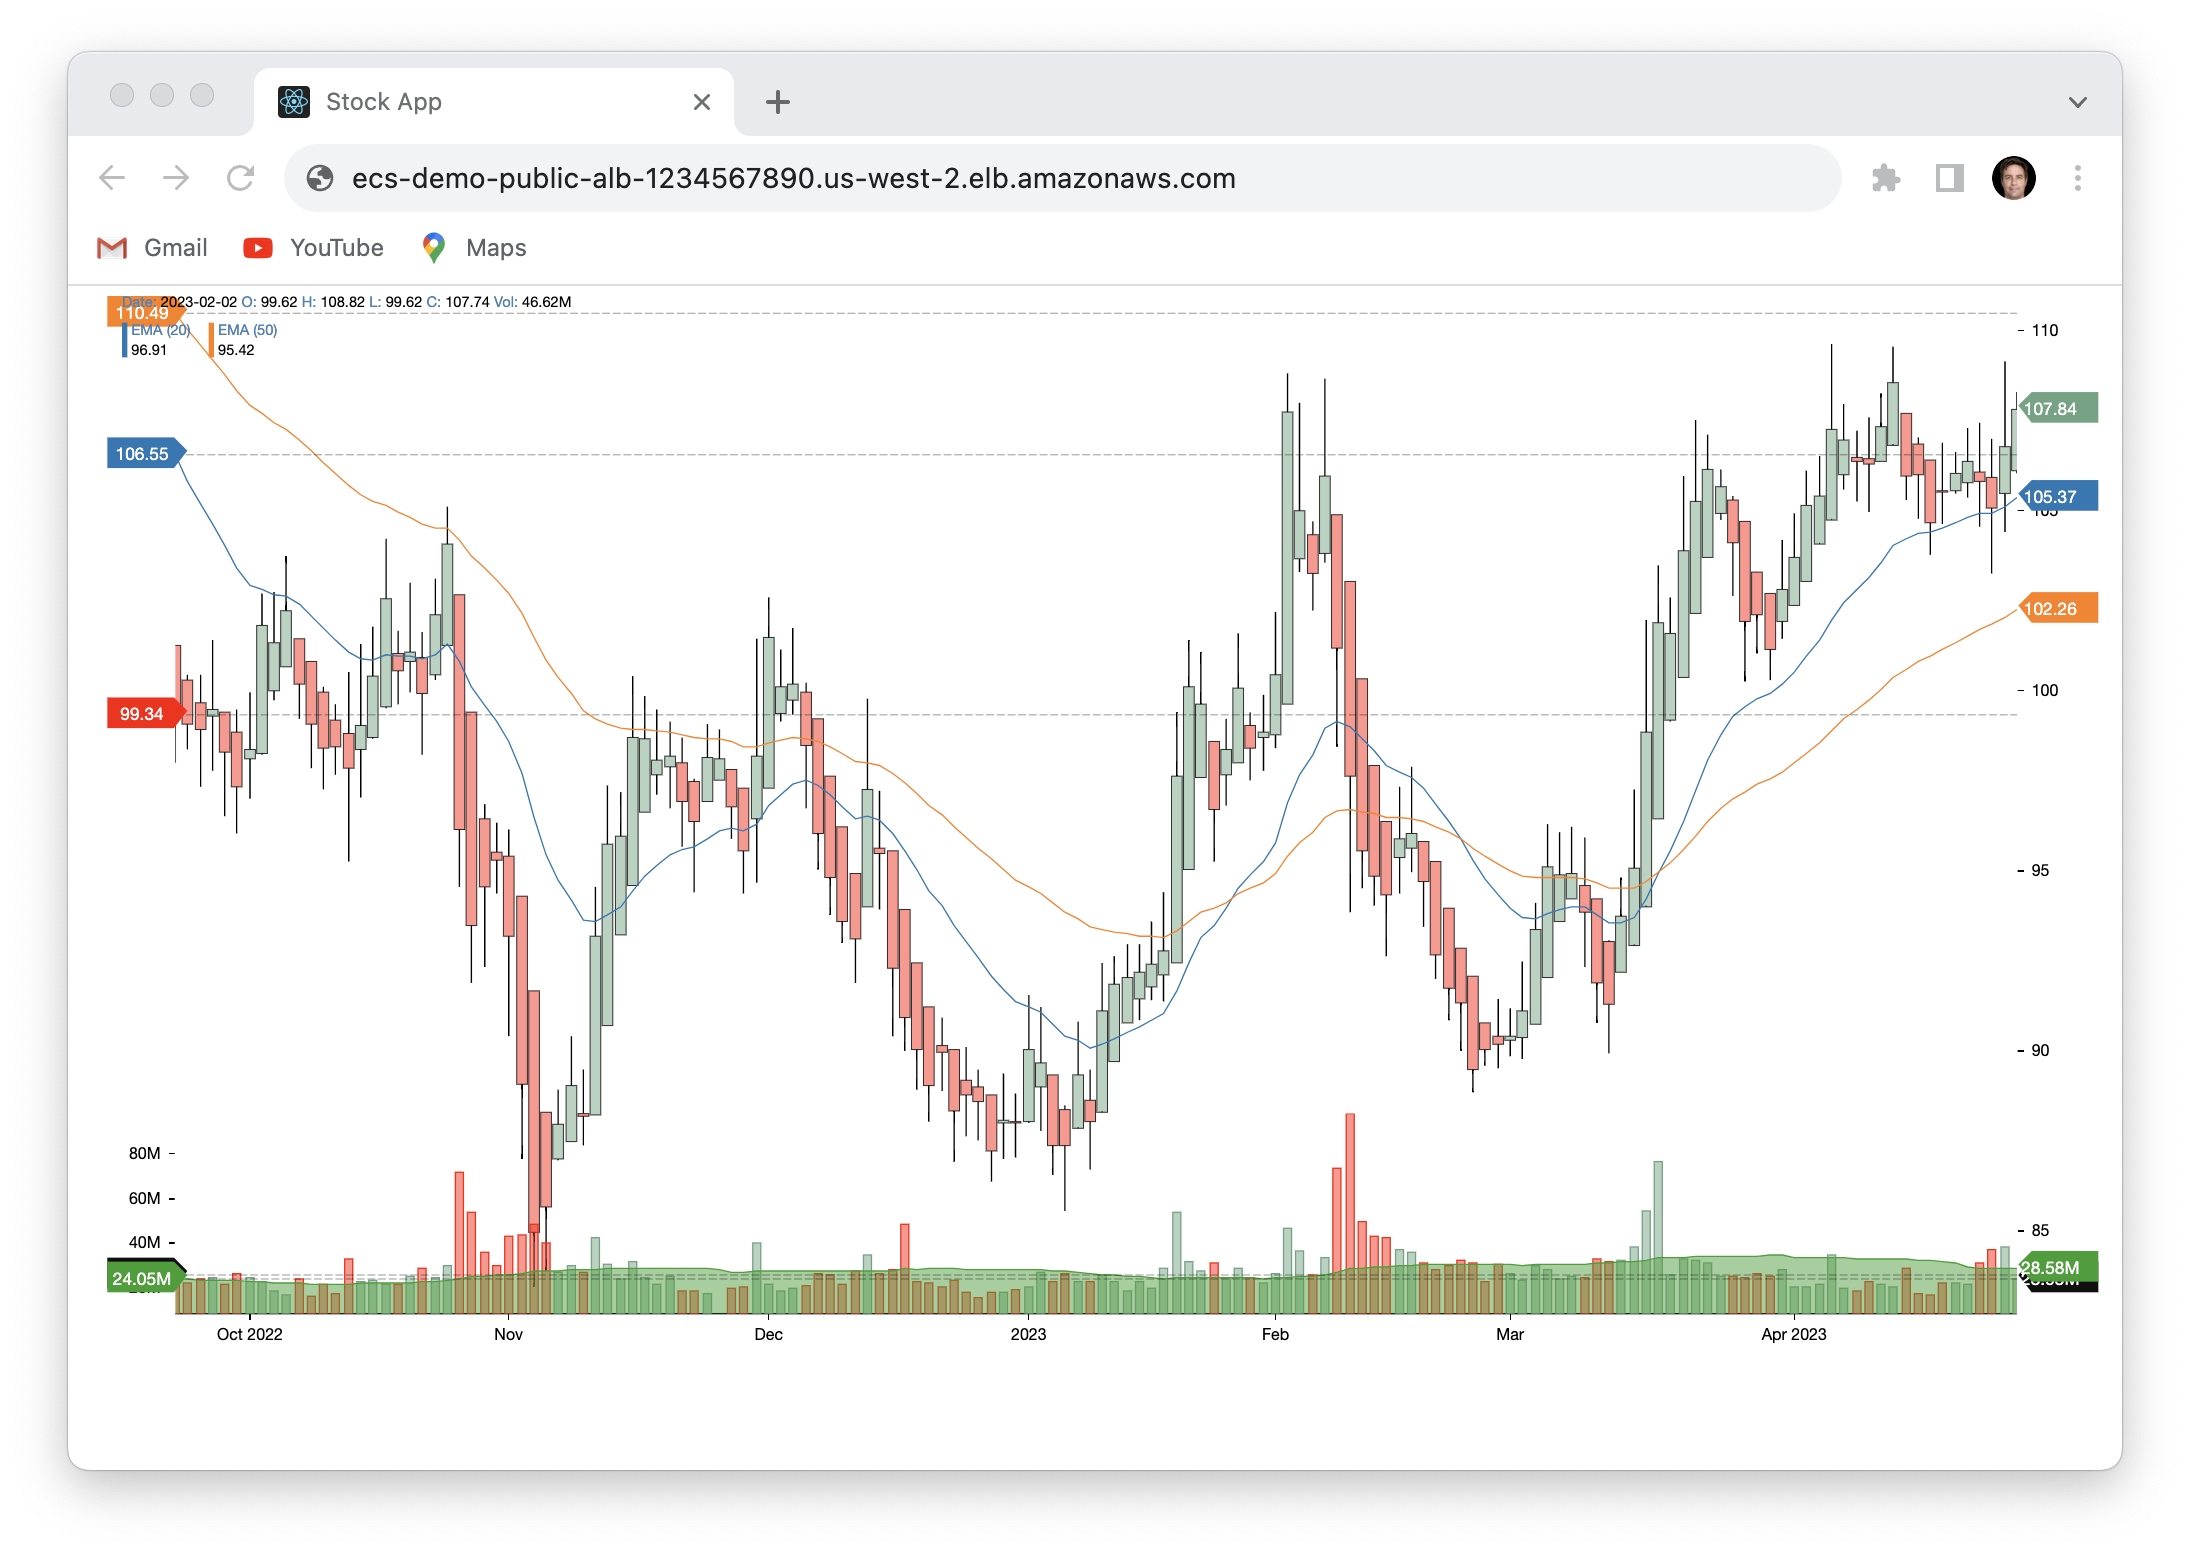Viewport: 2190px width, 1554px height.
Task: Open the YouTube bookmark
Action: [x=314, y=248]
